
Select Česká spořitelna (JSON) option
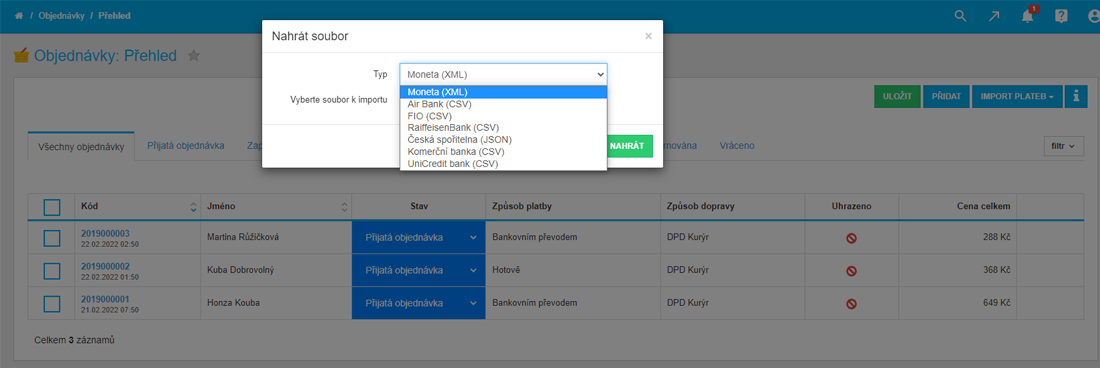(503, 139)
